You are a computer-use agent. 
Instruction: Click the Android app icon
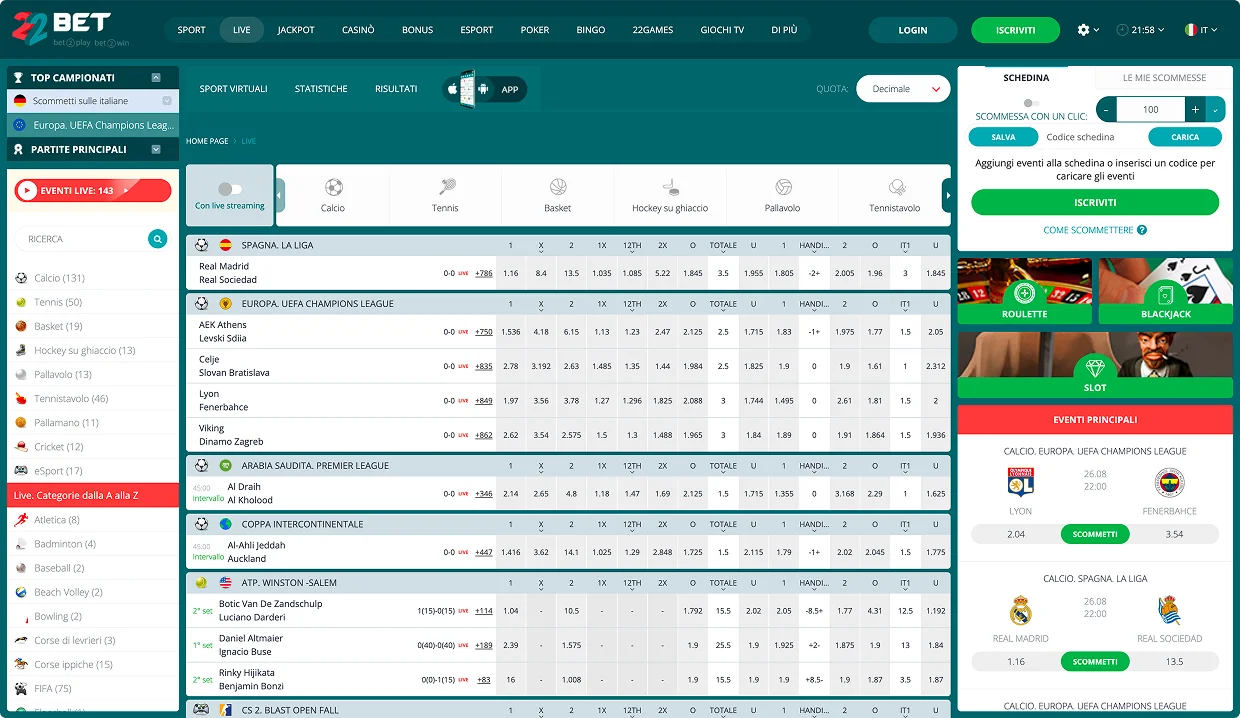[484, 89]
